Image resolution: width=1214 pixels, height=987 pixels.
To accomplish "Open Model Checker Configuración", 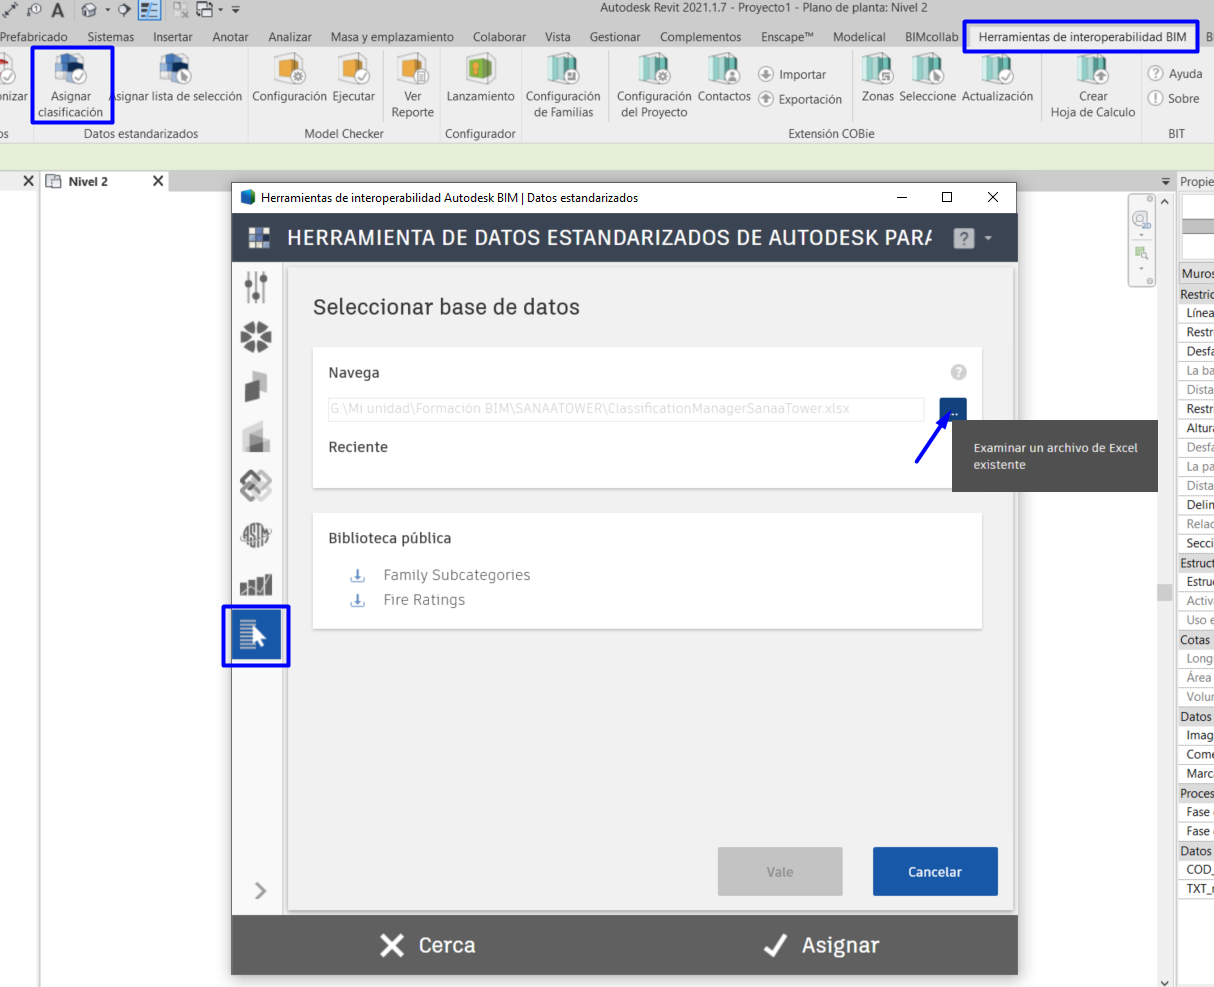I will tap(289, 69).
